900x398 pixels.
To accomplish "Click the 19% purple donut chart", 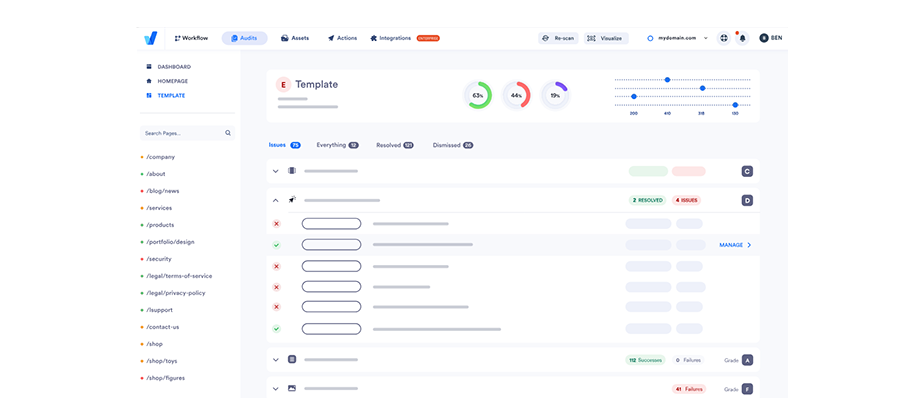I will point(555,95).
